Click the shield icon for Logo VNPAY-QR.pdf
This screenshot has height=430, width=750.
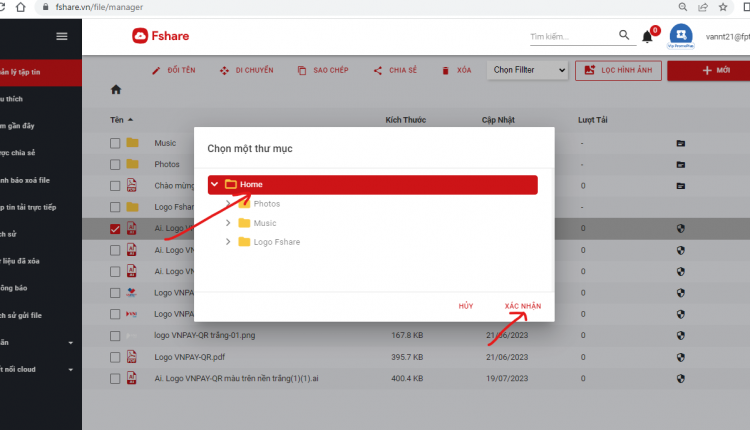pos(681,357)
